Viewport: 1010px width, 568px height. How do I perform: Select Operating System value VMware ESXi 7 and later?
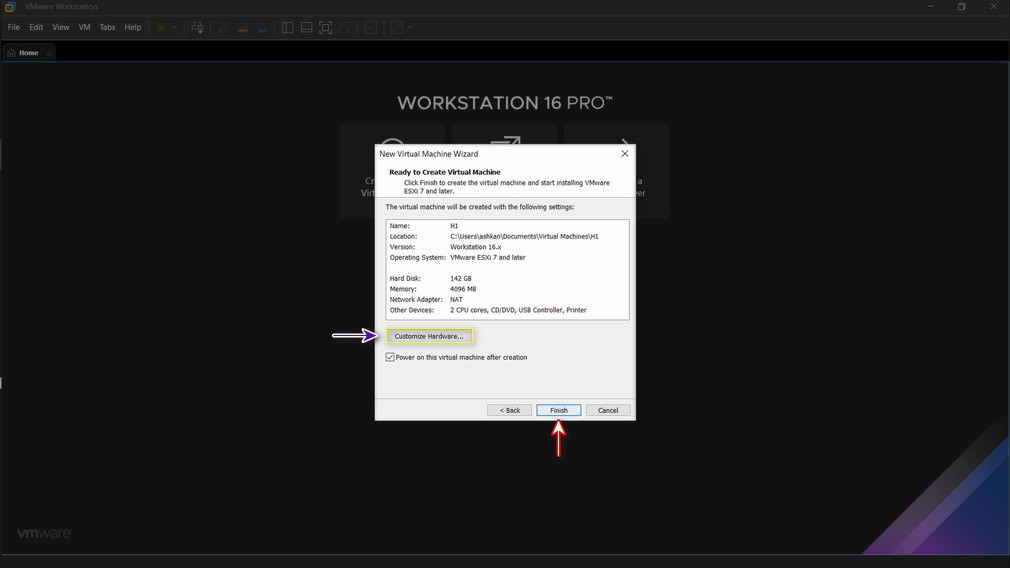pos(488,258)
